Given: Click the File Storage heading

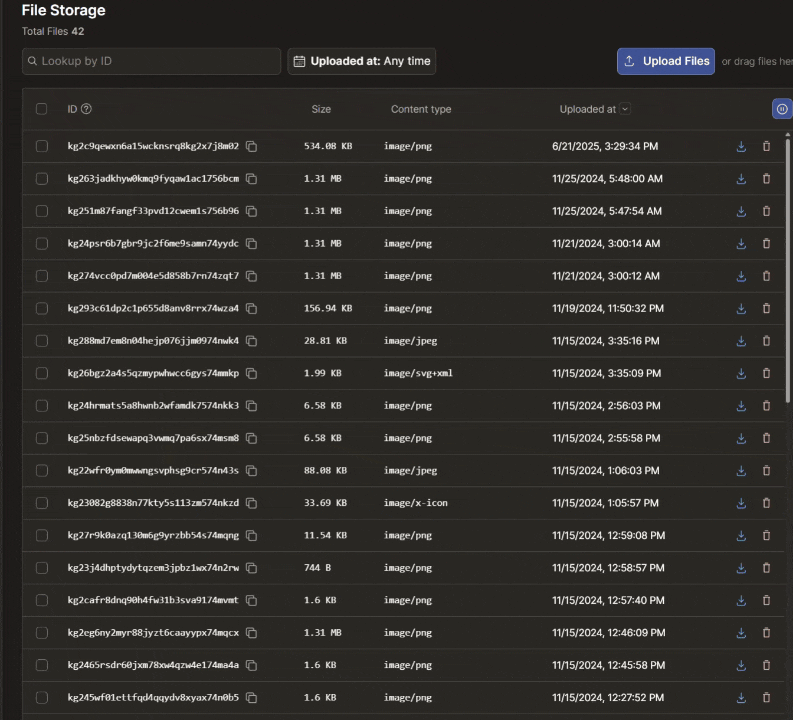Looking at the screenshot, I should tap(63, 10).
